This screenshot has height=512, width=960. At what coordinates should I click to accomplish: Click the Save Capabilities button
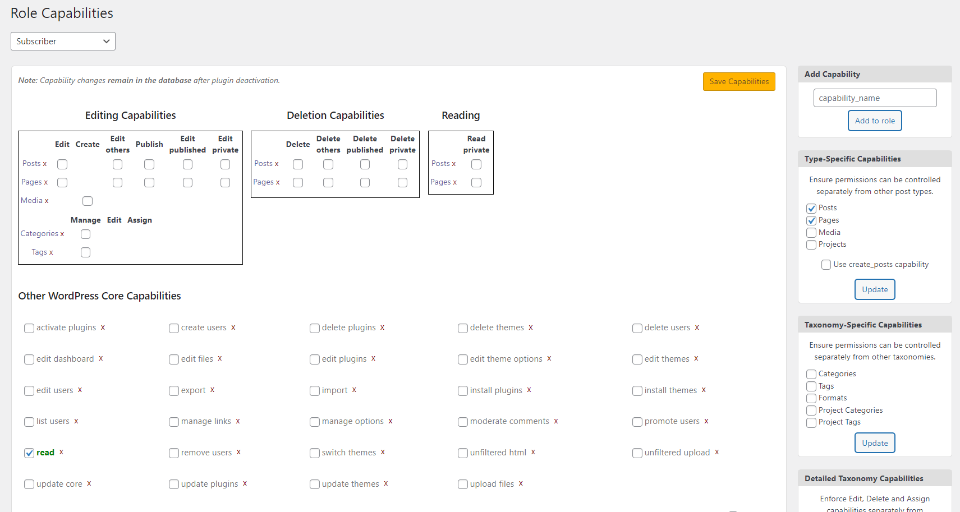pos(738,81)
